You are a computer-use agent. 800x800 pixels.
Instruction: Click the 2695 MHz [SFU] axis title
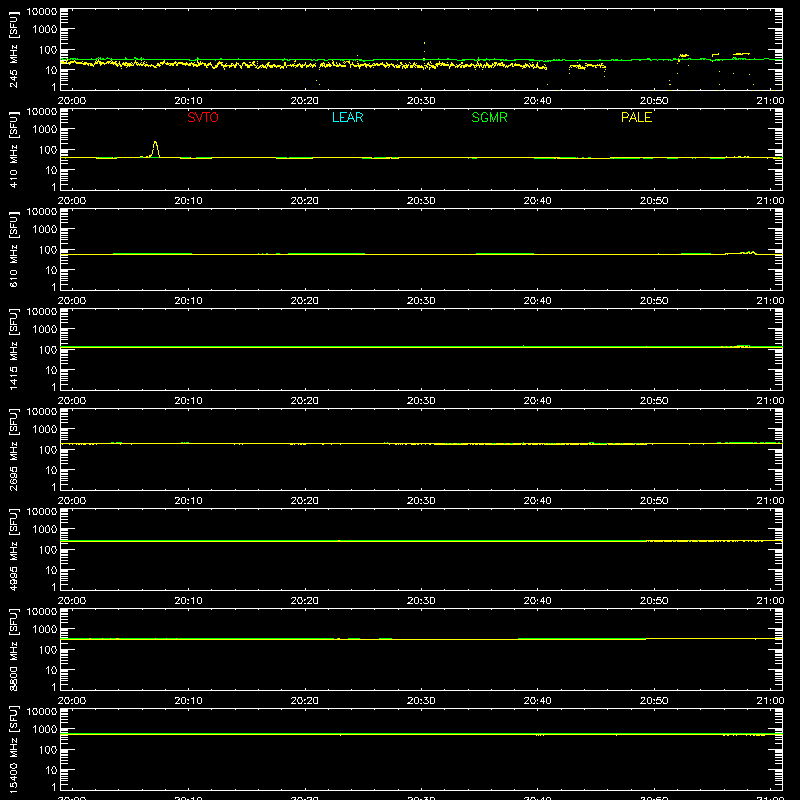point(13,449)
